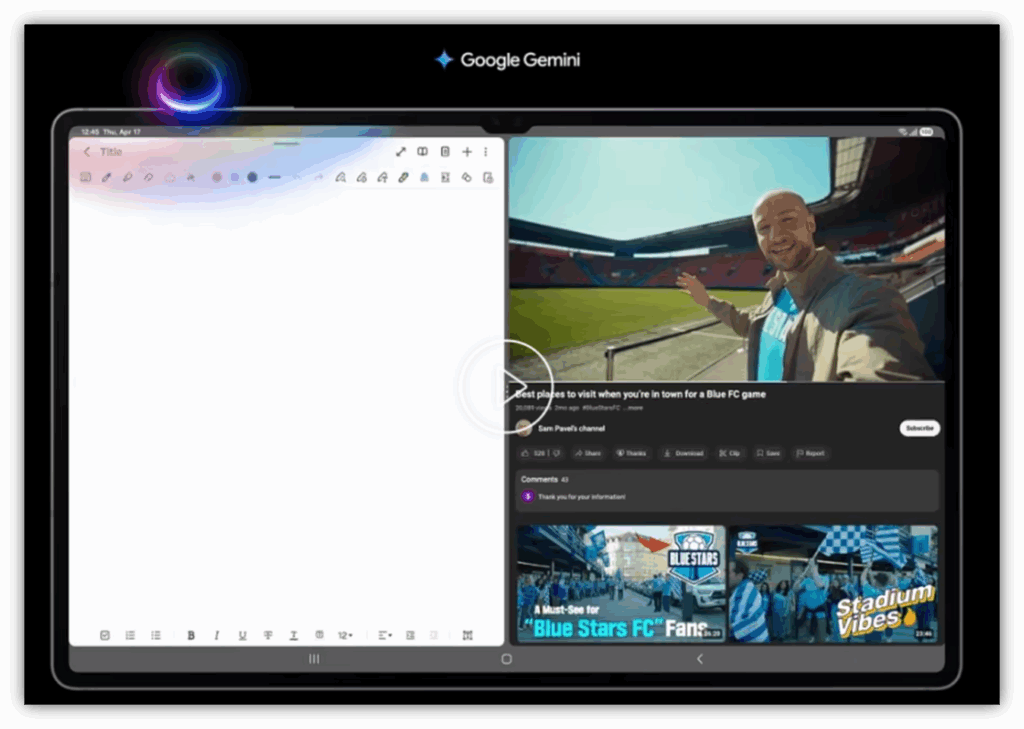Open the font size 12 dropdown
The width and height of the screenshot is (1024, 729).
(x=345, y=635)
